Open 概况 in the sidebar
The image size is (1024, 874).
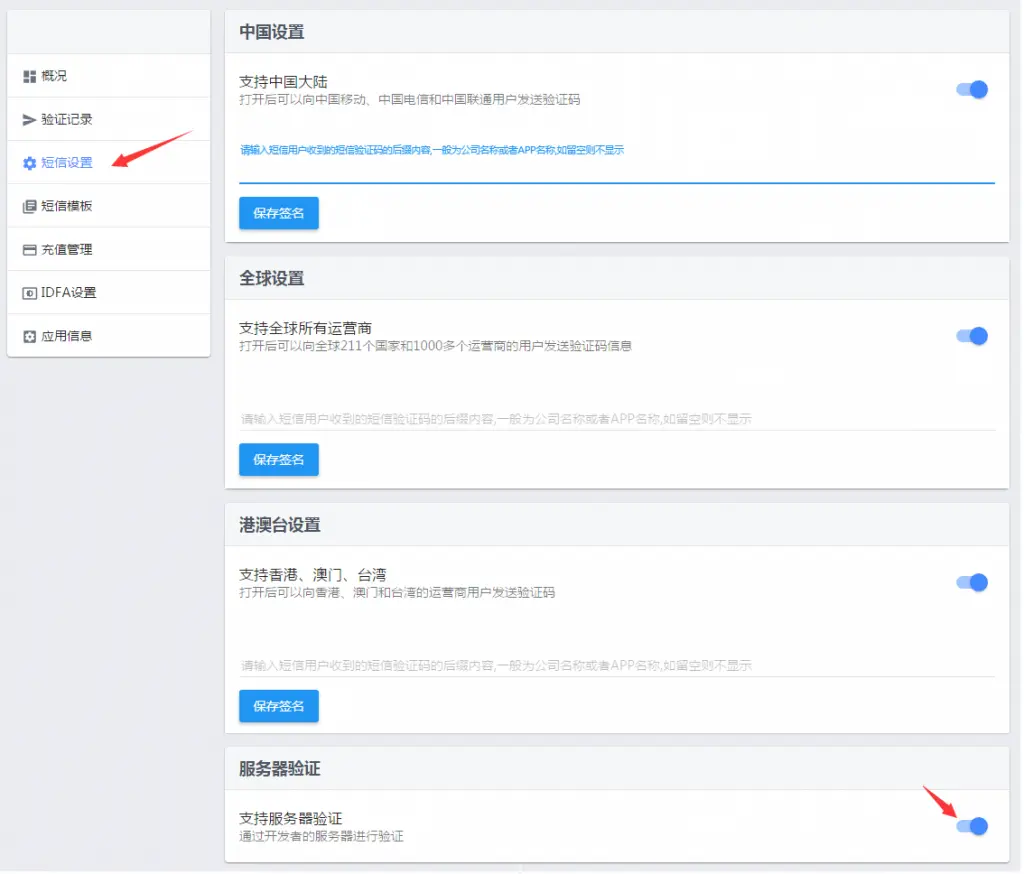click(x=108, y=76)
